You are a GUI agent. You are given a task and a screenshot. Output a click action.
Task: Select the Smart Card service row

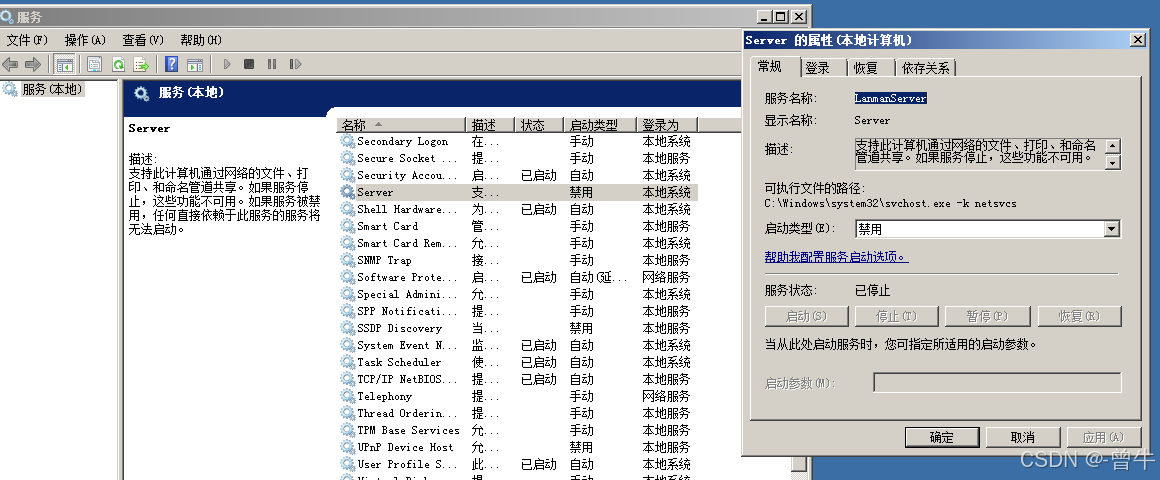(518, 226)
